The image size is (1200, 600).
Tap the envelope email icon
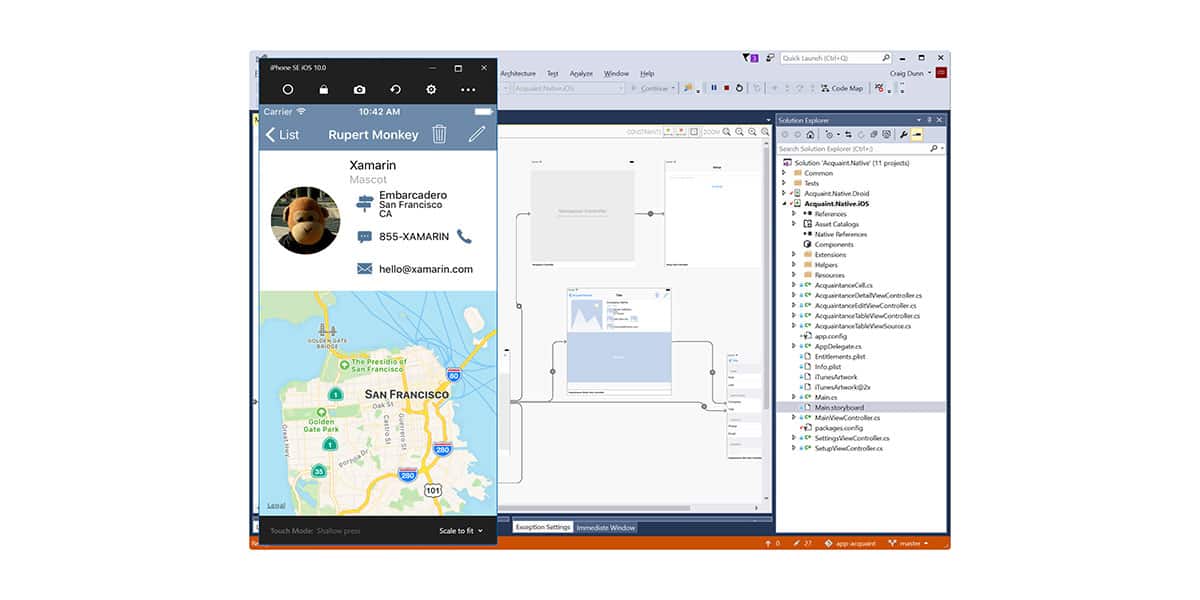click(x=365, y=269)
